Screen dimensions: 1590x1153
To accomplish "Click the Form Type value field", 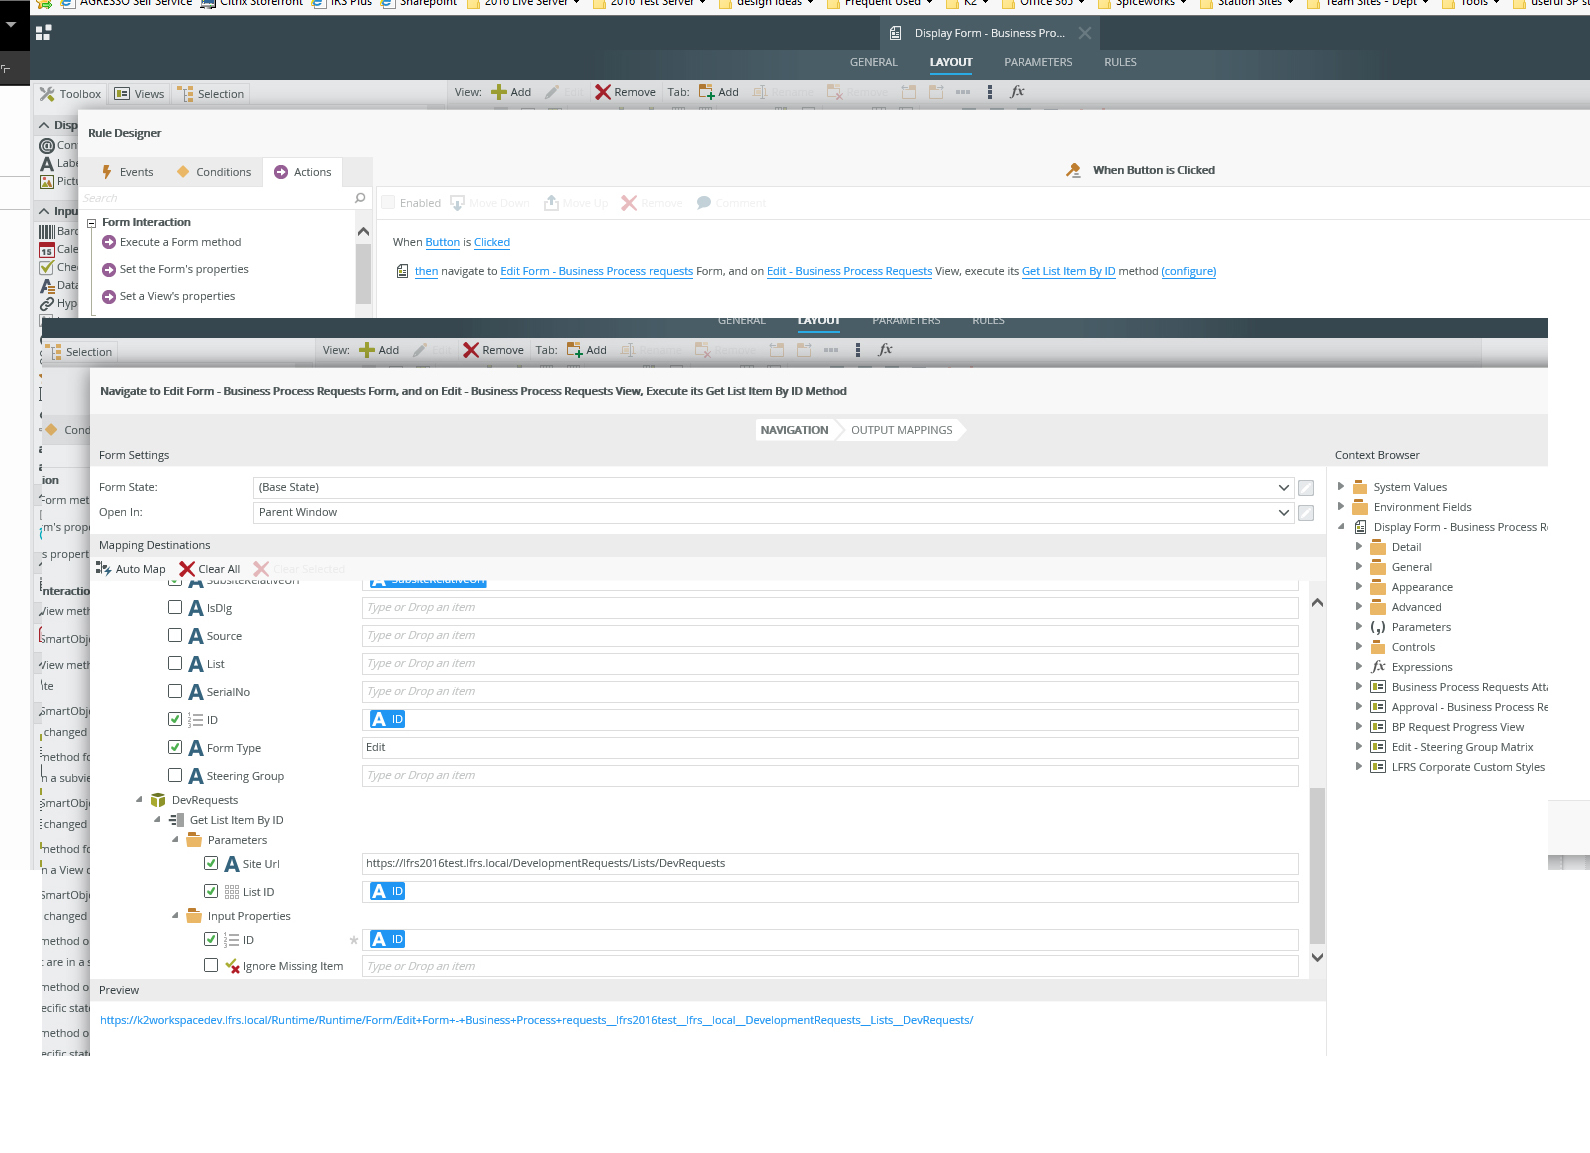I will (830, 747).
